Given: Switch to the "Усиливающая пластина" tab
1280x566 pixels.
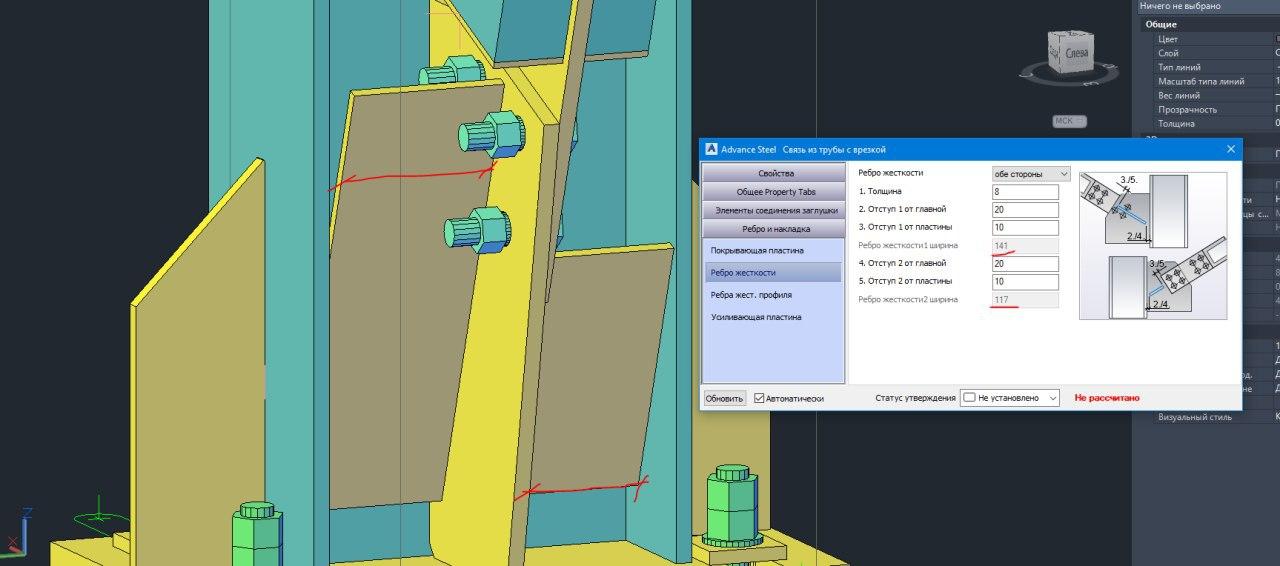Looking at the screenshot, I should 756,317.
